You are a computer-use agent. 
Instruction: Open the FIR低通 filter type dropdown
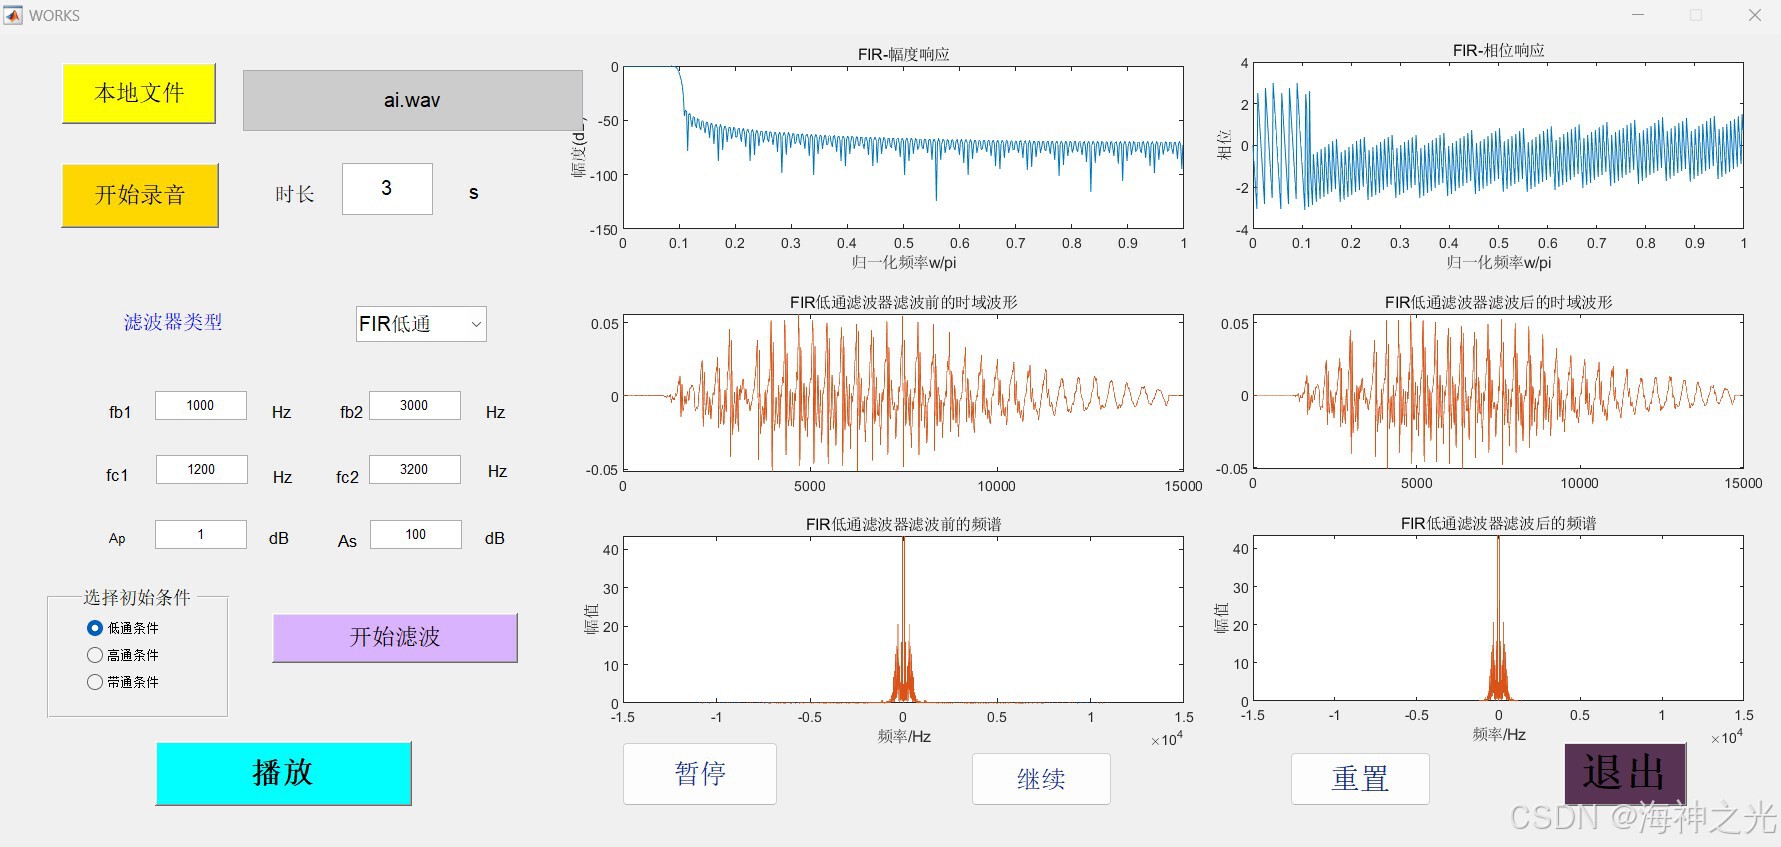pyautogui.click(x=421, y=324)
